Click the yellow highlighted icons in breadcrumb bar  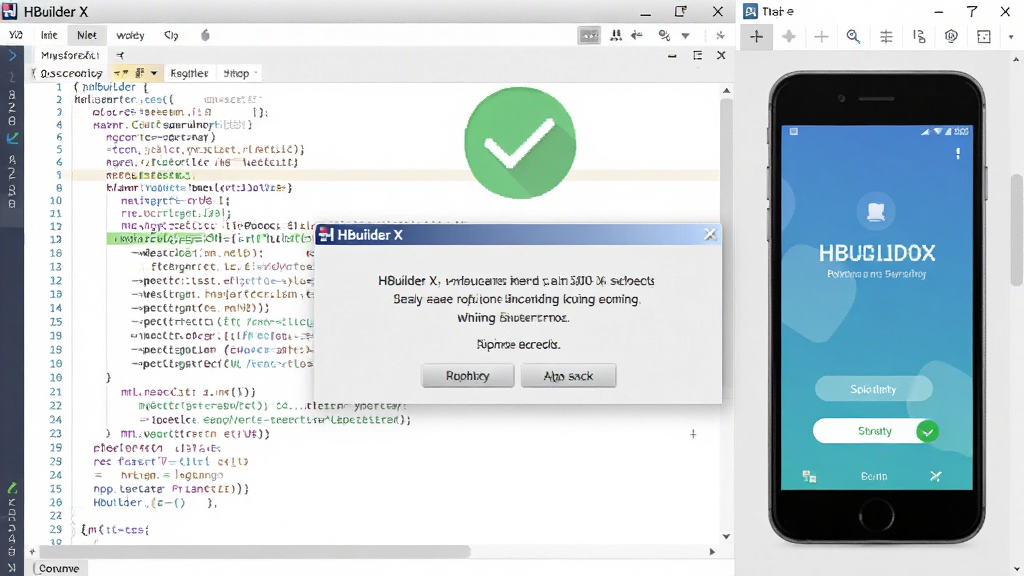(x=129, y=73)
